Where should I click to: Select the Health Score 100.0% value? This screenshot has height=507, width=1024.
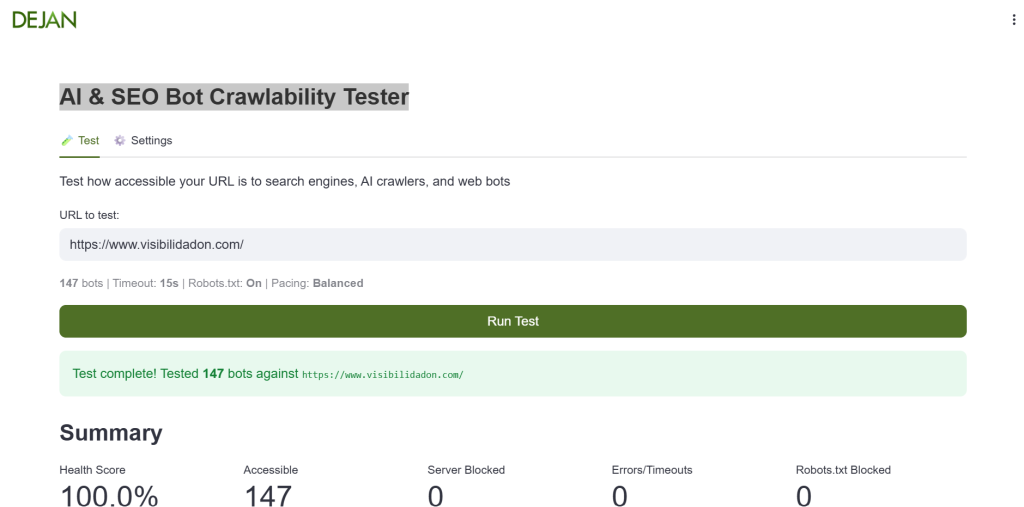pos(109,495)
